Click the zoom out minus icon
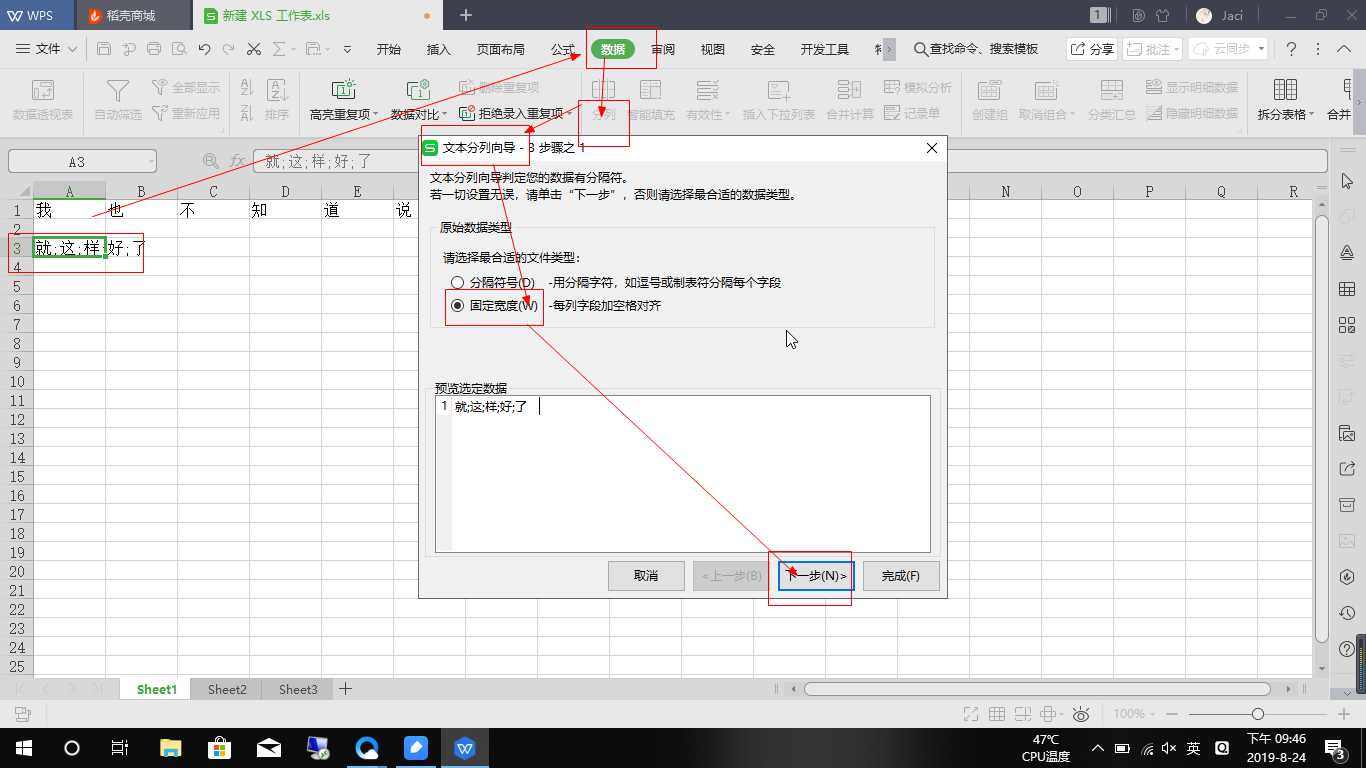 [x=1171, y=714]
